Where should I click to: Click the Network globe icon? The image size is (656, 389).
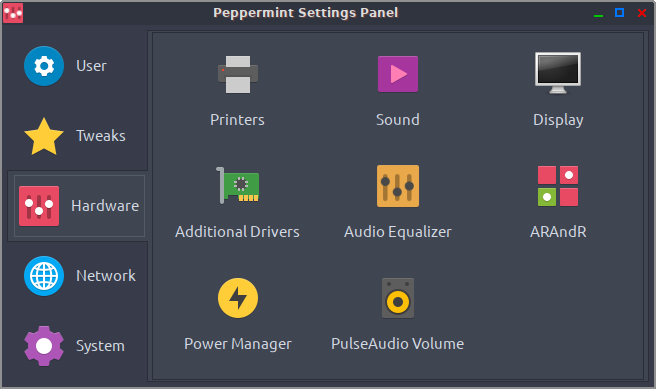point(44,276)
